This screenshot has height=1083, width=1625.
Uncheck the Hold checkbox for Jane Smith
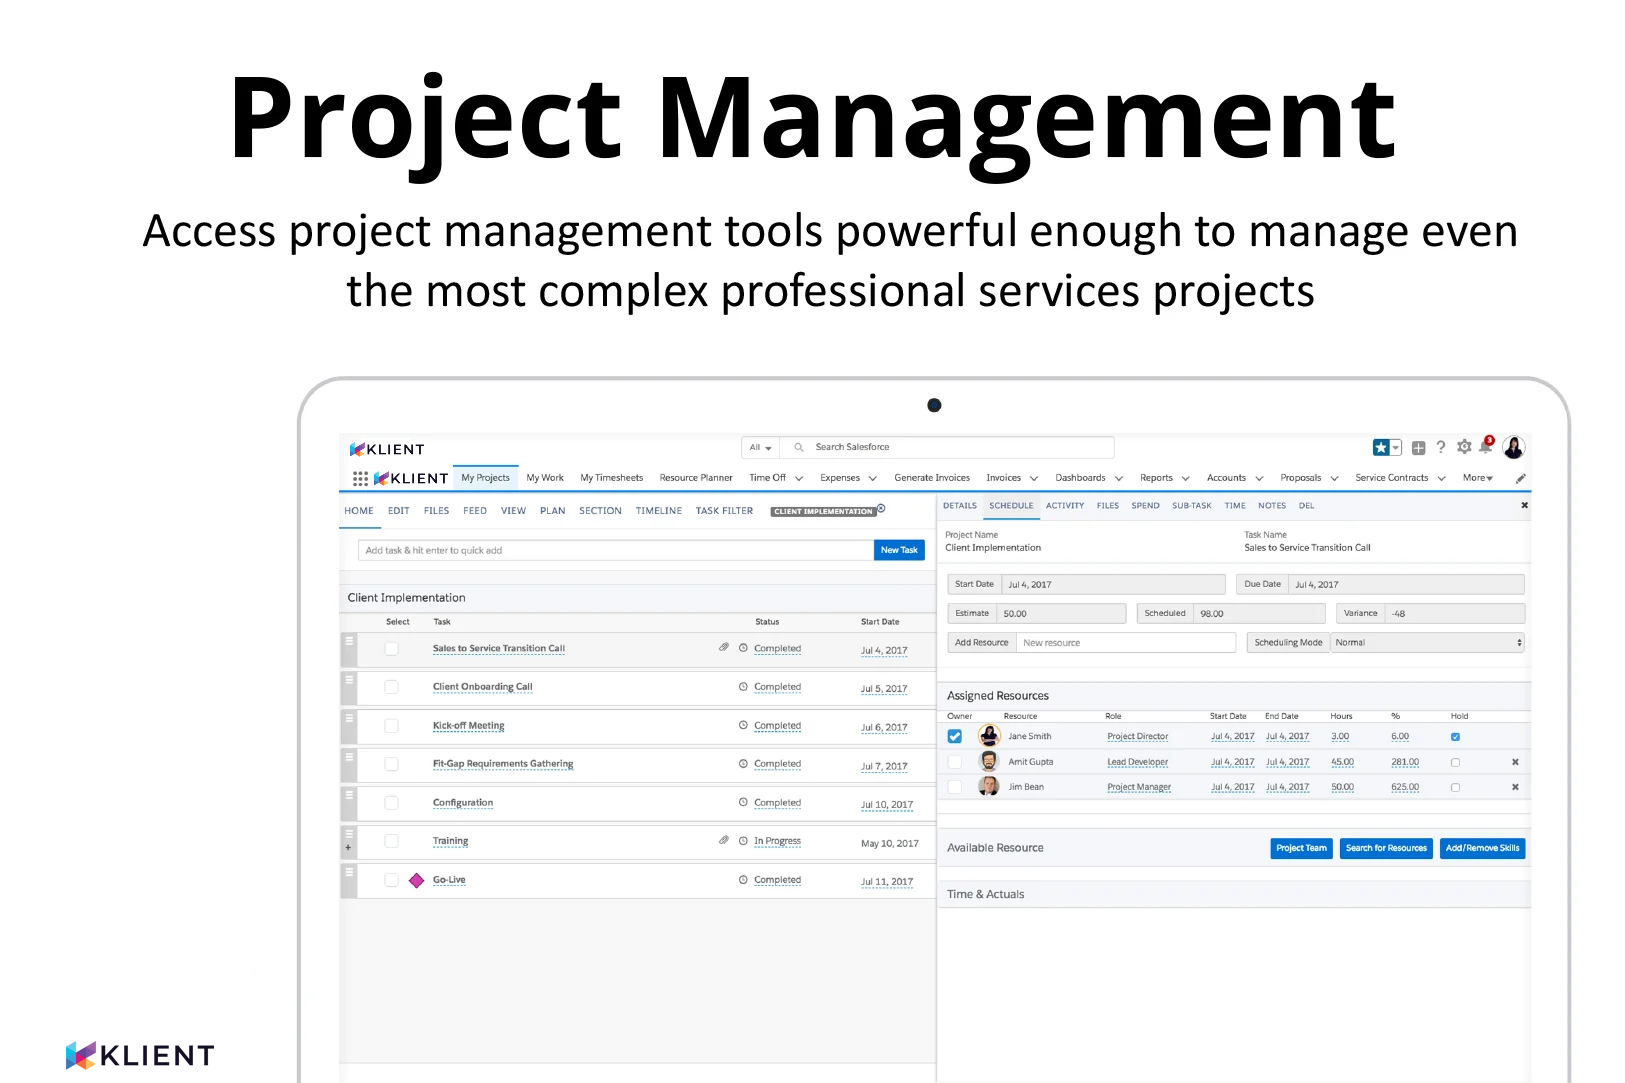click(x=1456, y=736)
